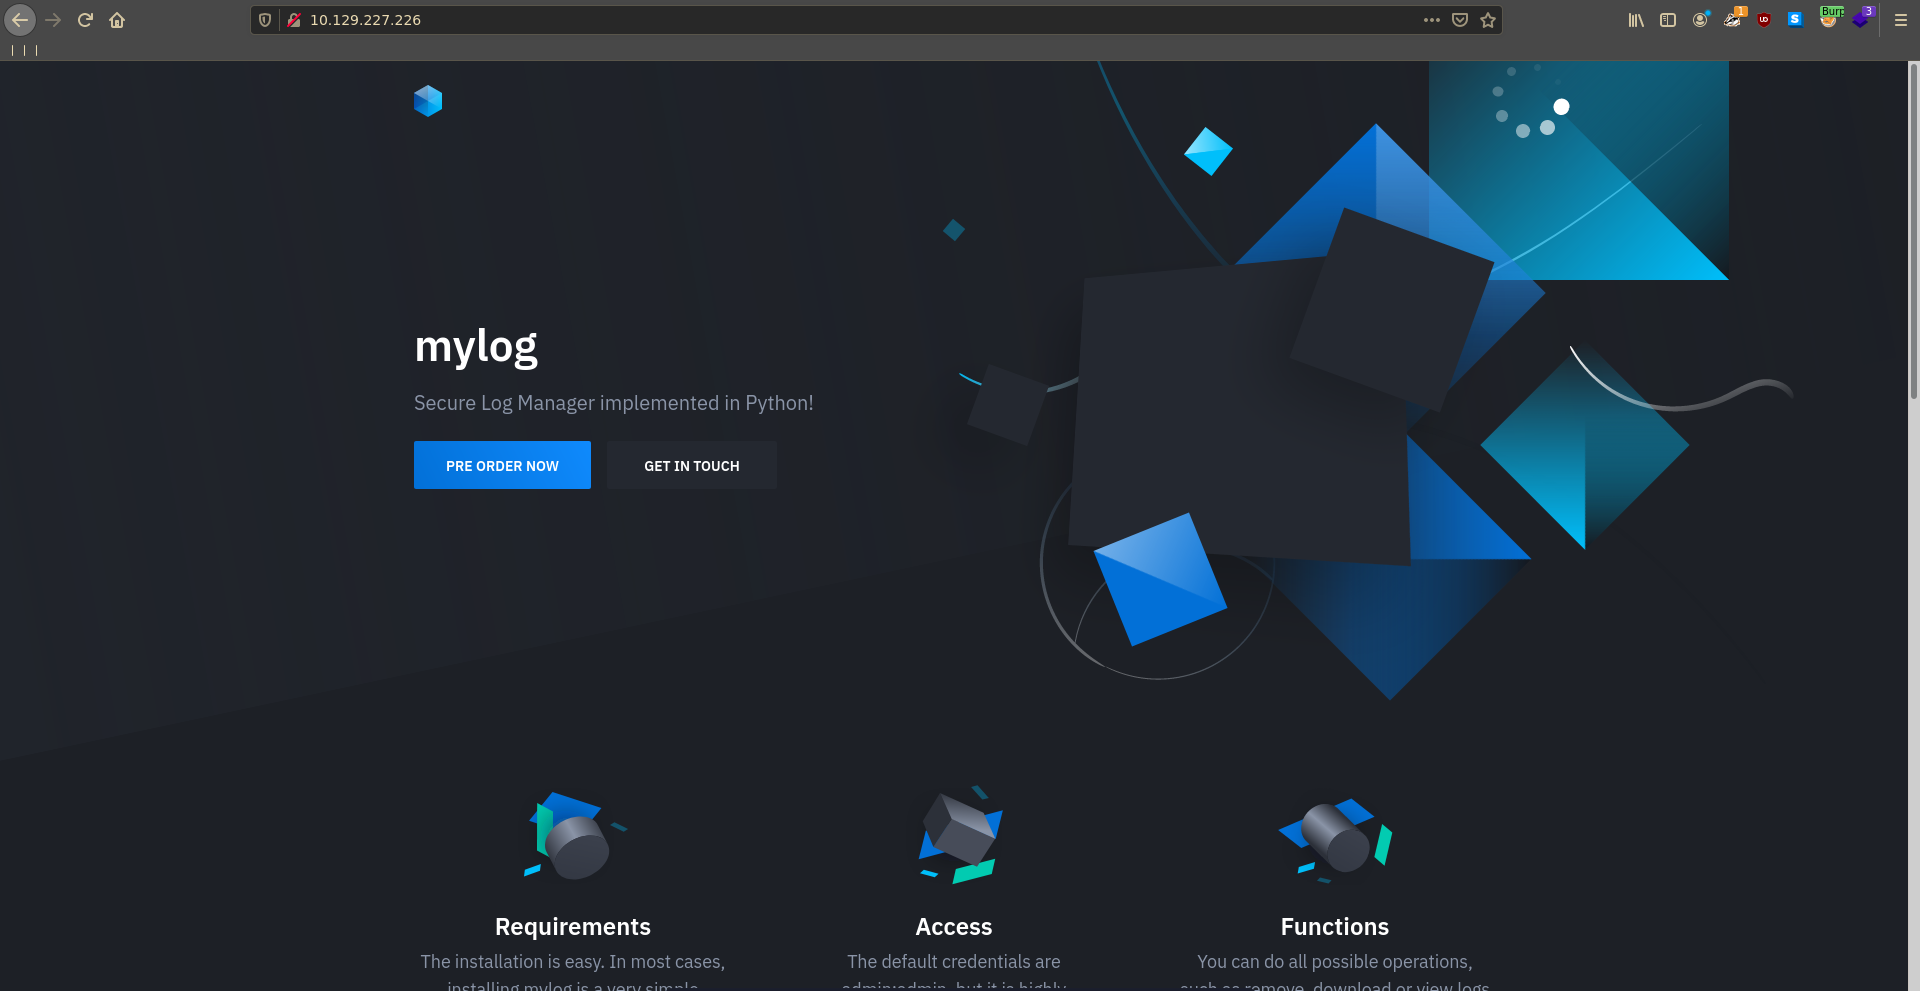Toggle the Firefox sidebar view
This screenshot has width=1920, height=991.
1668,20
